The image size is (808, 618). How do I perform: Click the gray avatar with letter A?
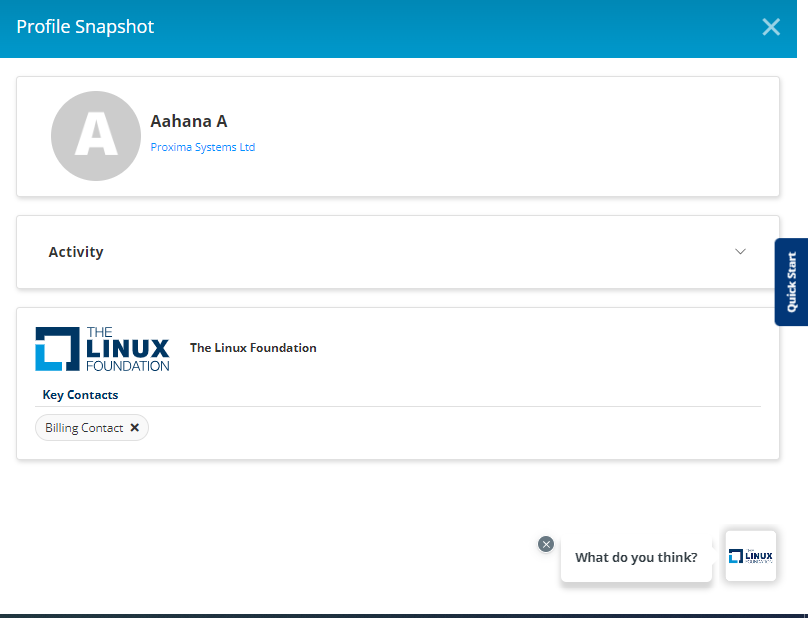96,136
